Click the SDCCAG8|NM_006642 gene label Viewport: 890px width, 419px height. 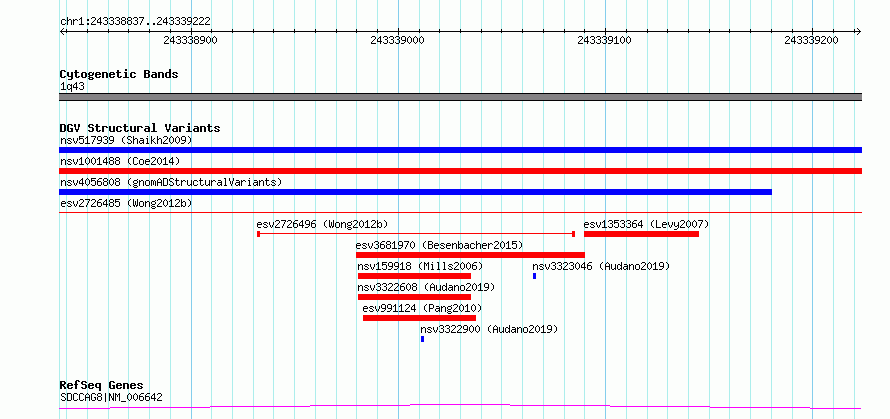click(111, 397)
